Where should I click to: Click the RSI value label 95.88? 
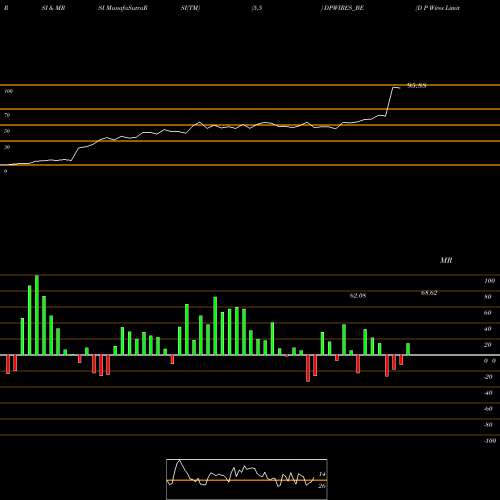417,86
